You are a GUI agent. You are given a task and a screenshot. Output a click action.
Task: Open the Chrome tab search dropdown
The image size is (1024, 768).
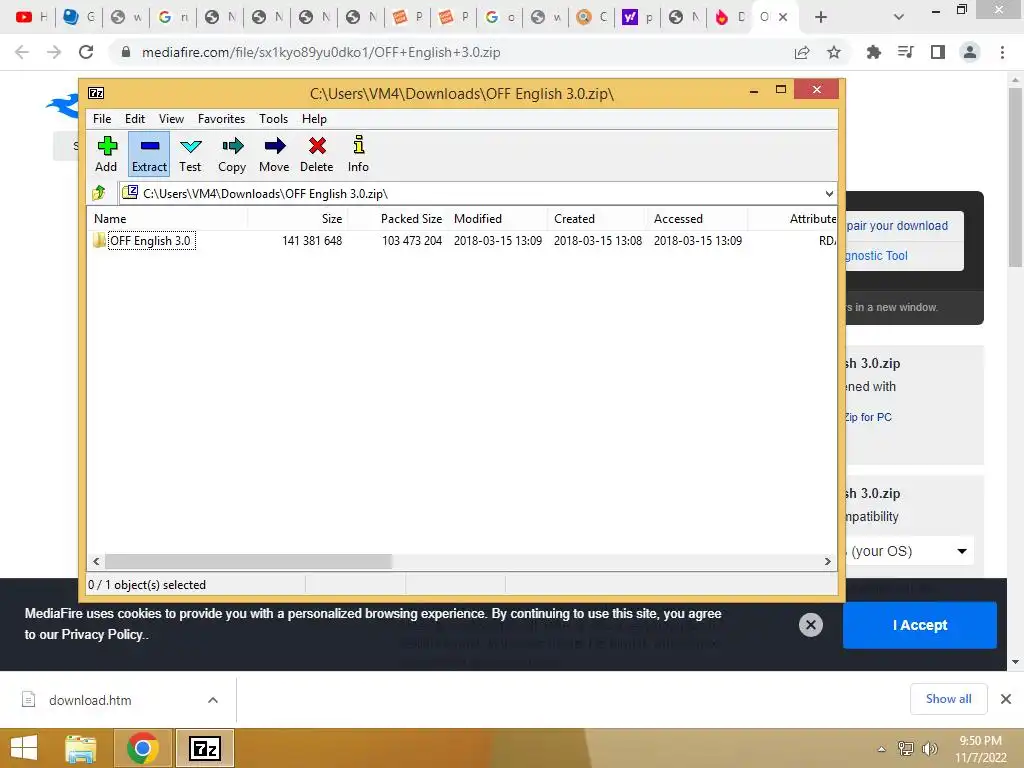click(899, 17)
